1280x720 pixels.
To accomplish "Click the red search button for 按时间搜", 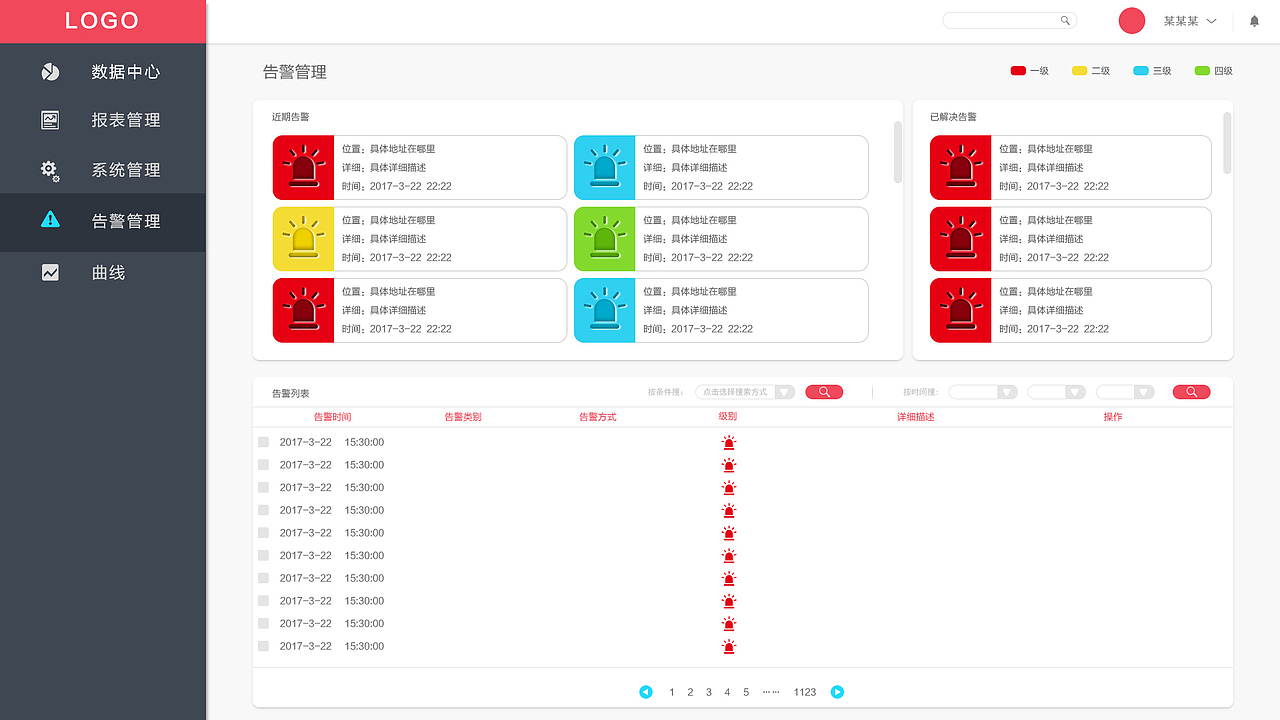I will point(1191,392).
